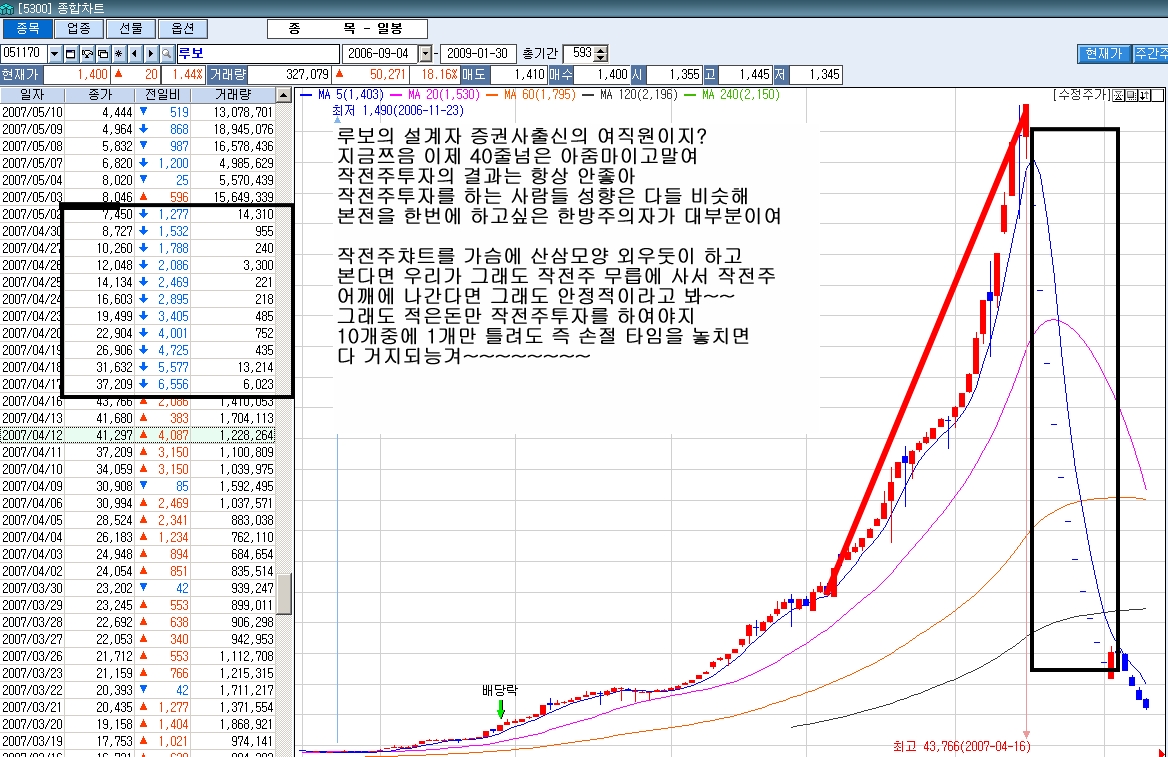The width and height of the screenshot is (1168, 757).
Task: Click the hourglass icon next to 수정주가
Action: point(1117,95)
